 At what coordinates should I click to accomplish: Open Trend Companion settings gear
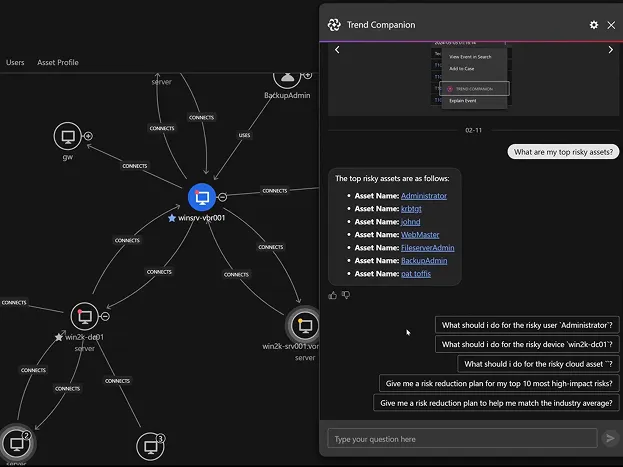point(594,25)
